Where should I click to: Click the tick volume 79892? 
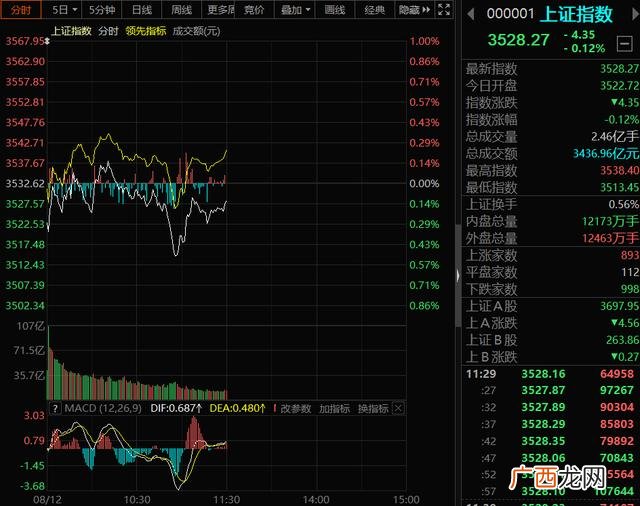coord(617,441)
